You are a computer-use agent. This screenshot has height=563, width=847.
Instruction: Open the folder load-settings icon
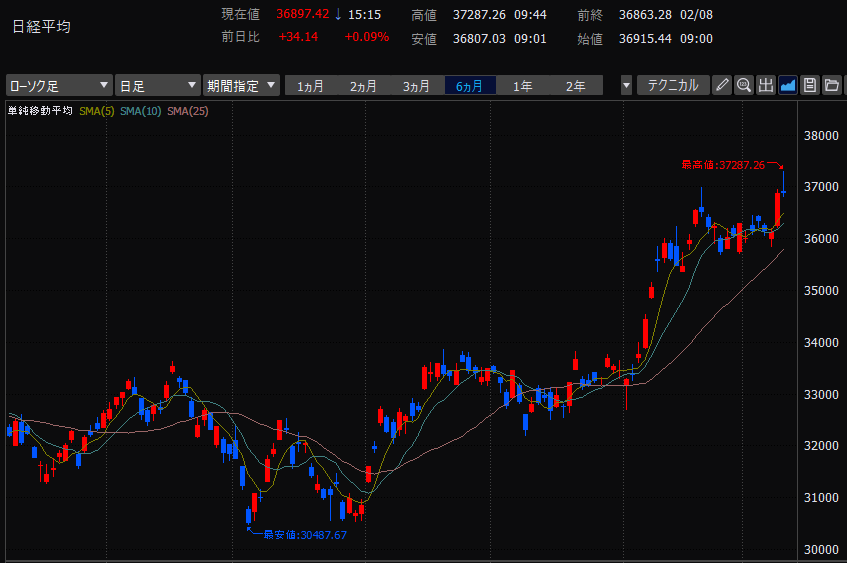[x=832, y=85]
